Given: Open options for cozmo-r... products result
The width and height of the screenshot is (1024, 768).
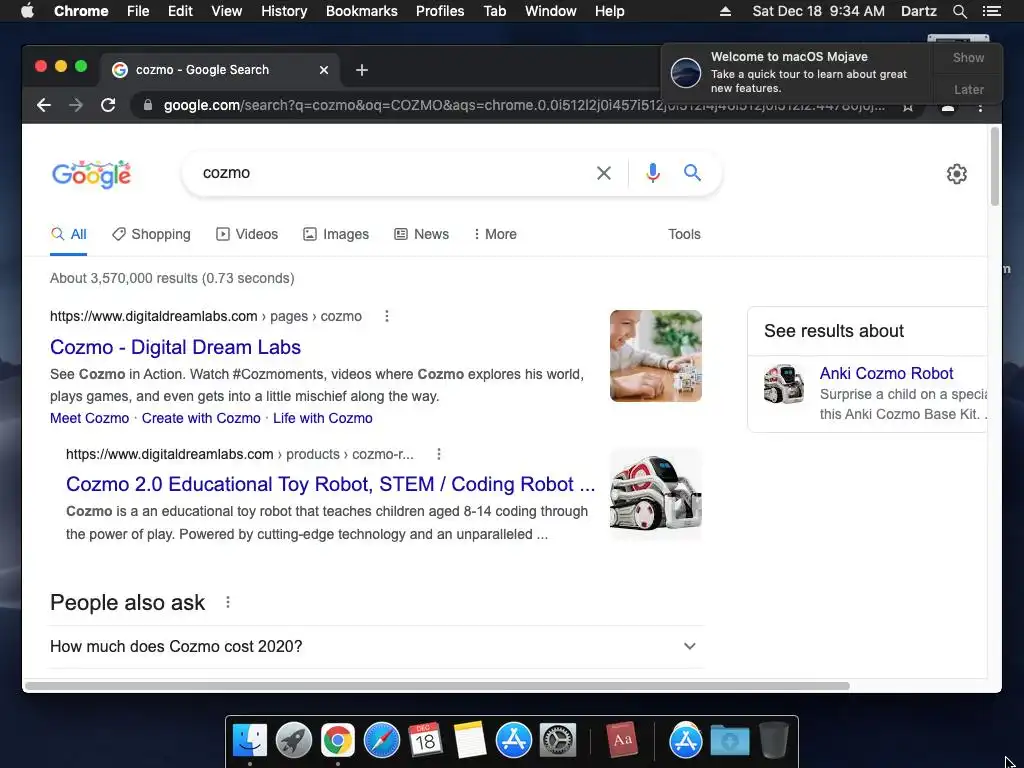Looking at the screenshot, I should coord(439,454).
